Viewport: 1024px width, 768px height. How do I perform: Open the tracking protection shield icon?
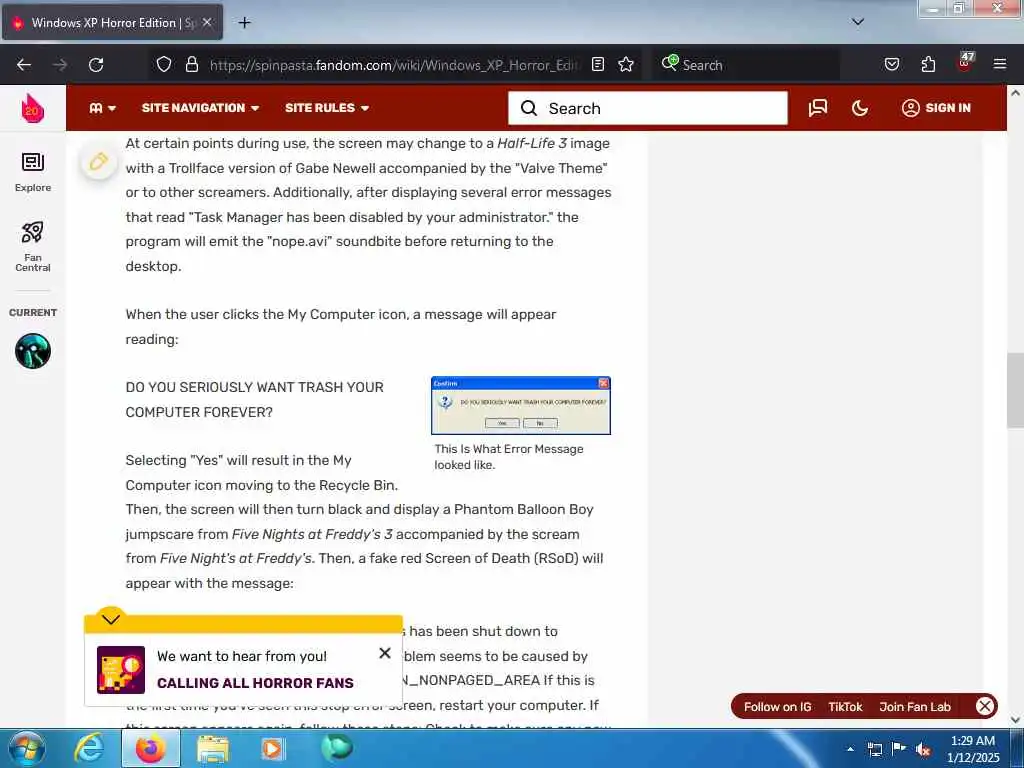pos(164,64)
